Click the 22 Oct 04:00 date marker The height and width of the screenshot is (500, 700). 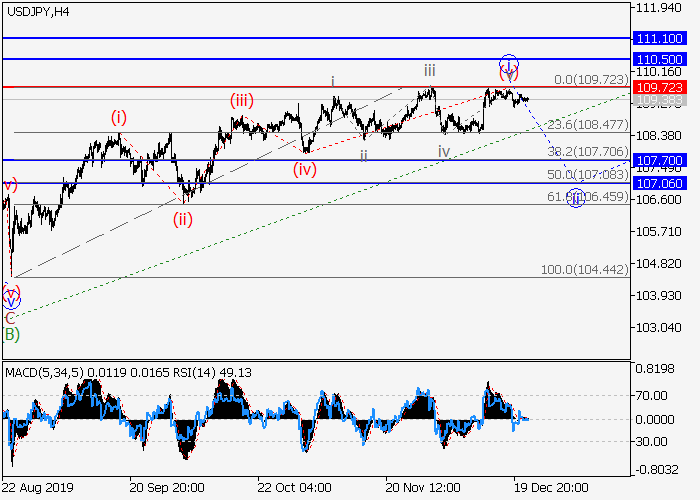coord(294,490)
